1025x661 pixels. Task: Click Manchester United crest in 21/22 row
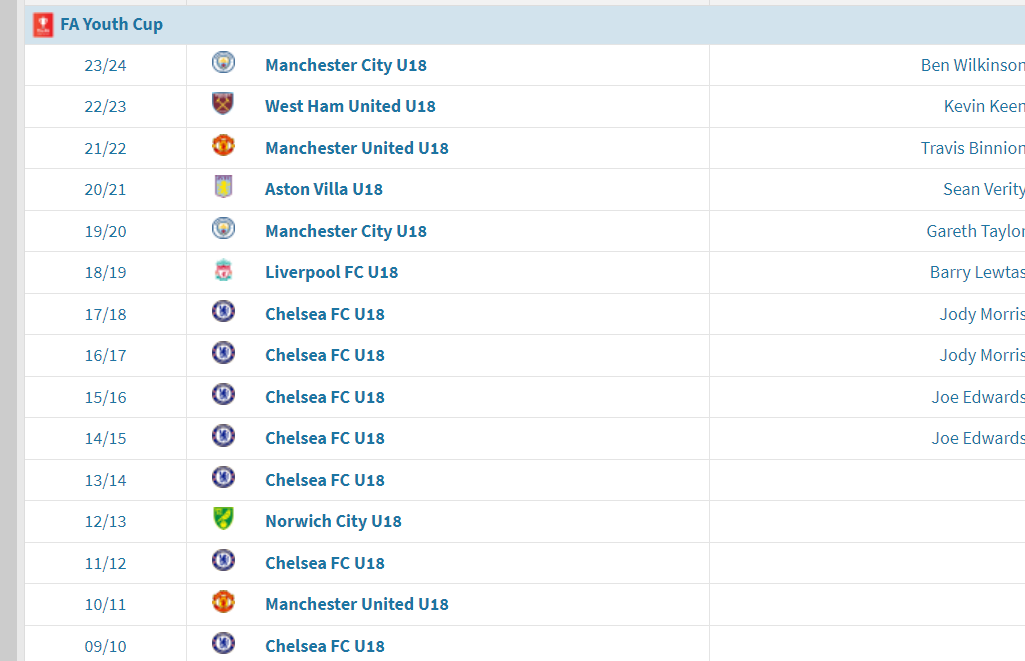(223, 146)
